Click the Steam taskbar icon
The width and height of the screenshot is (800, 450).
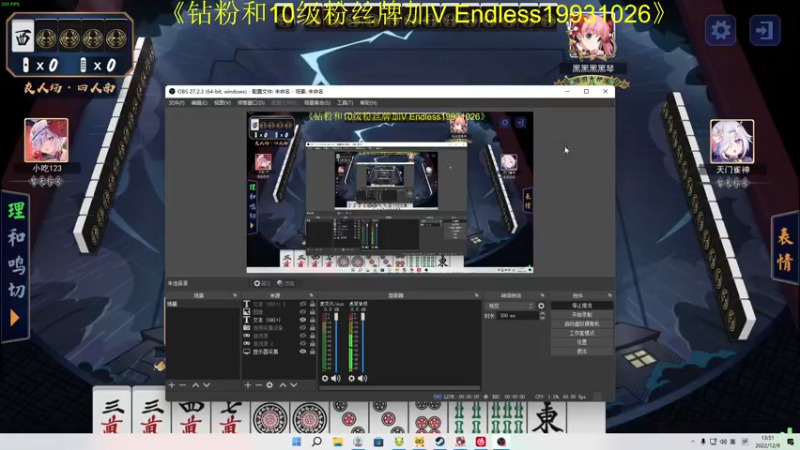click(439, 442)
